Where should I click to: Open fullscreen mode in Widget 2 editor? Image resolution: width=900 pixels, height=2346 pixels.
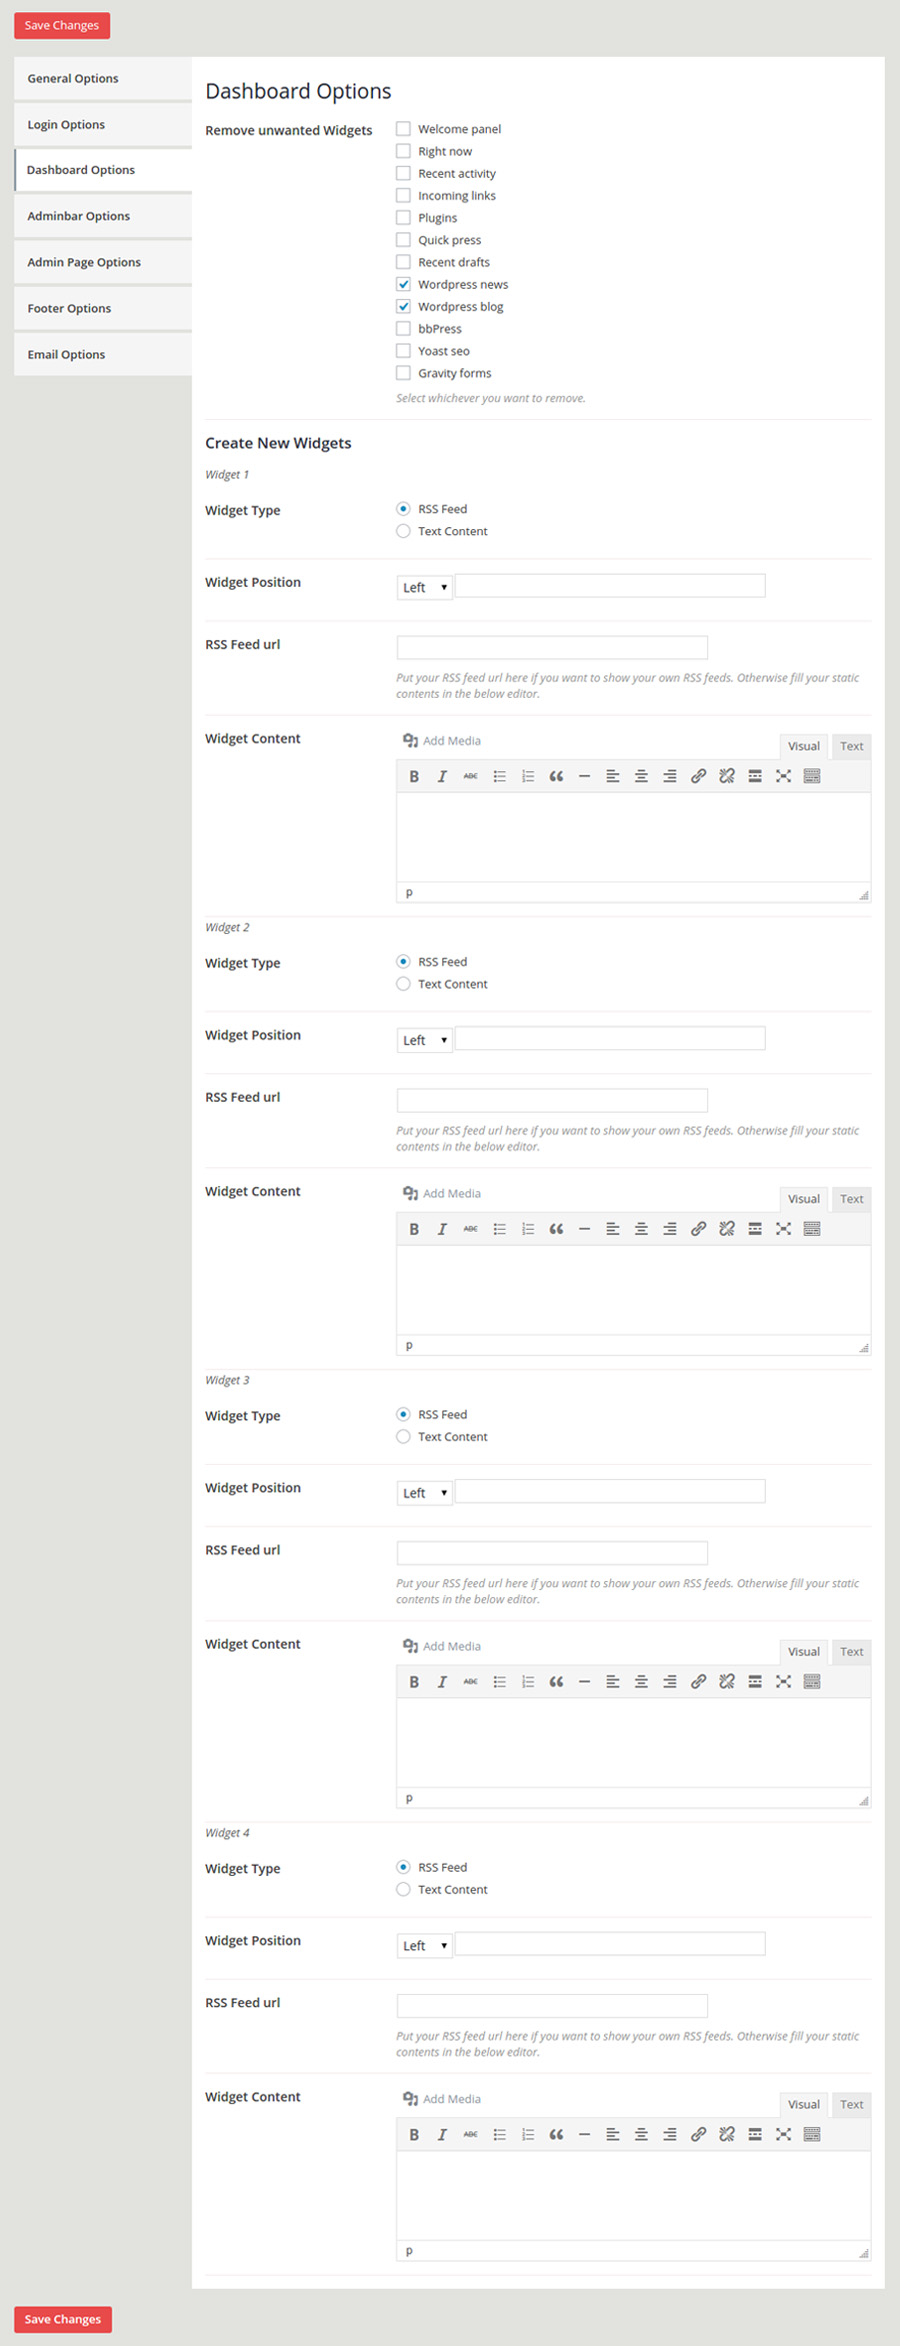[783, 1229]
